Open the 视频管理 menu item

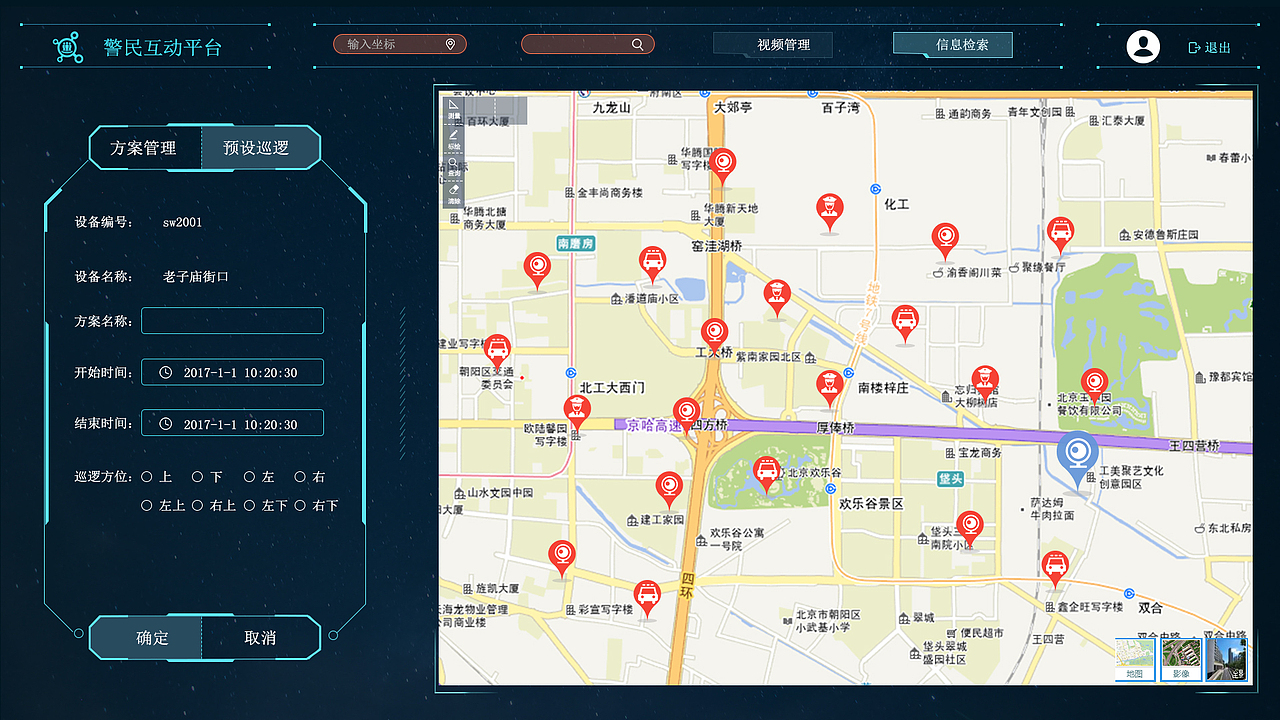click(772, 45)
